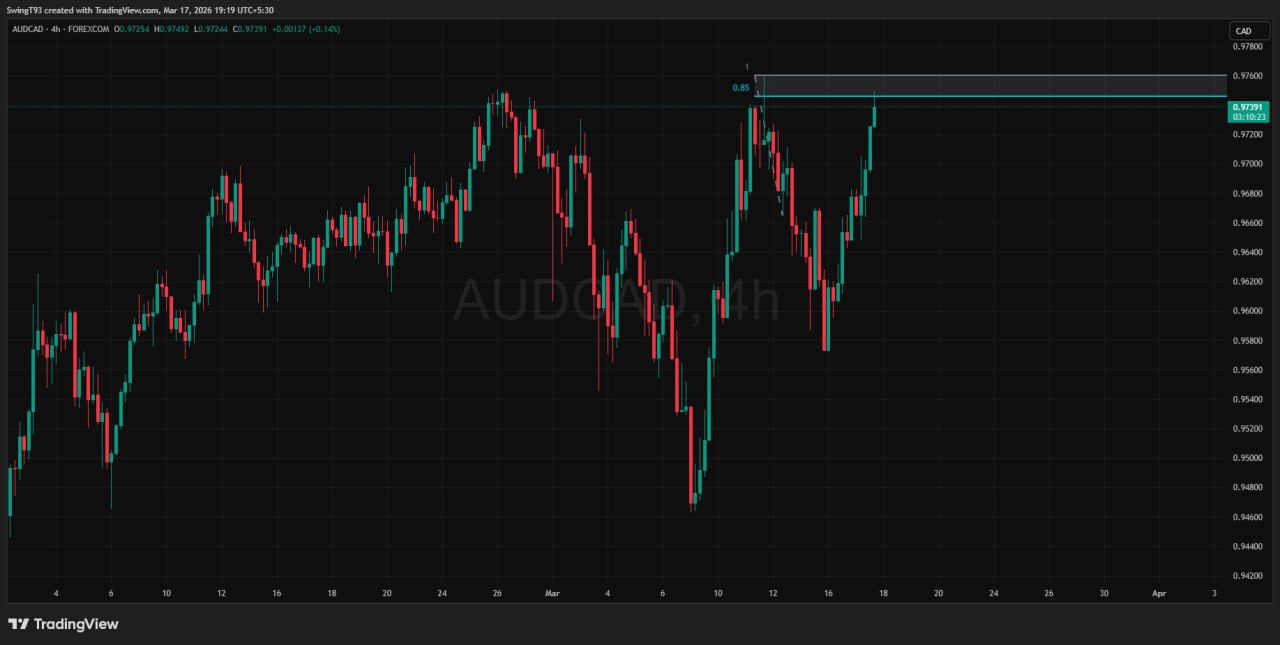Click the 30 date on time axis
1280x645 pixels.
[1104, 593]
